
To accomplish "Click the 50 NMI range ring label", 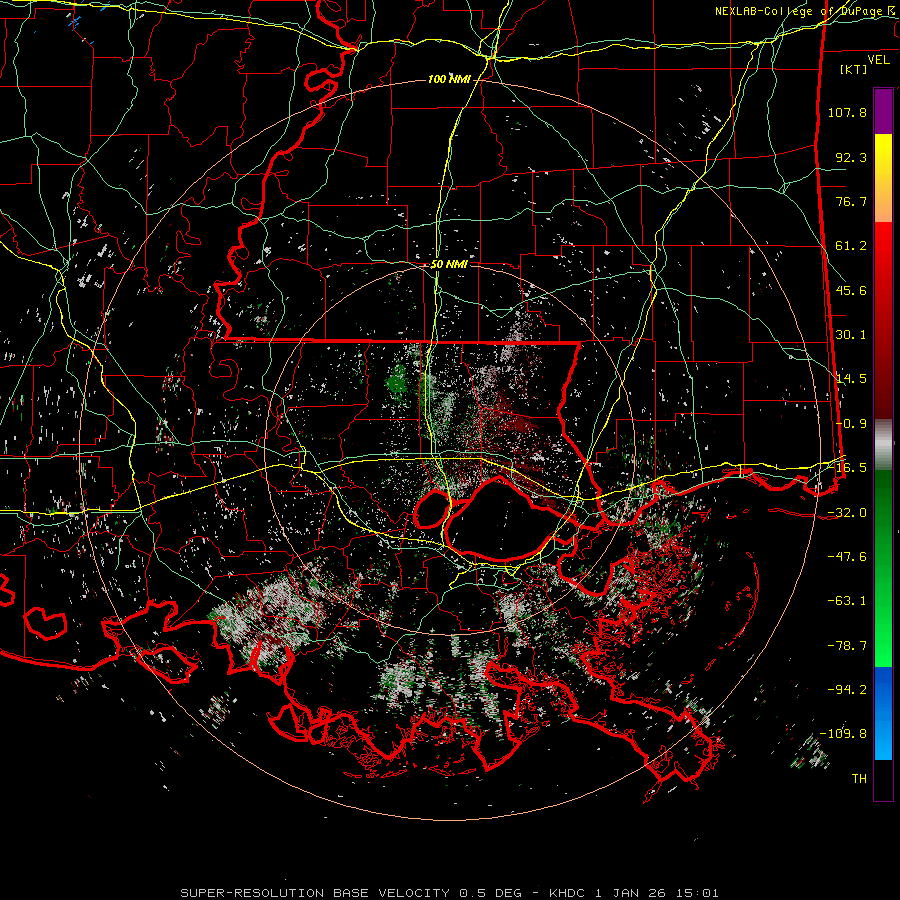I will pyautogui.click(x=449, y=265).
